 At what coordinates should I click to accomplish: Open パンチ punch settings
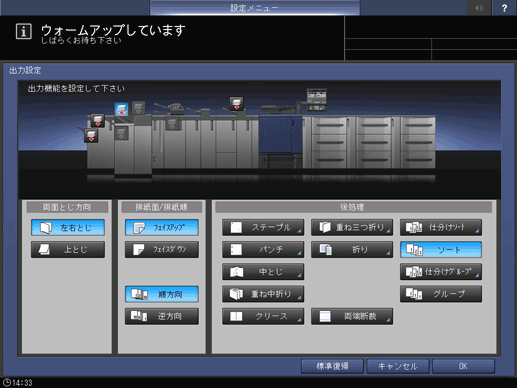pyautogui.click(x=263, y=250)
